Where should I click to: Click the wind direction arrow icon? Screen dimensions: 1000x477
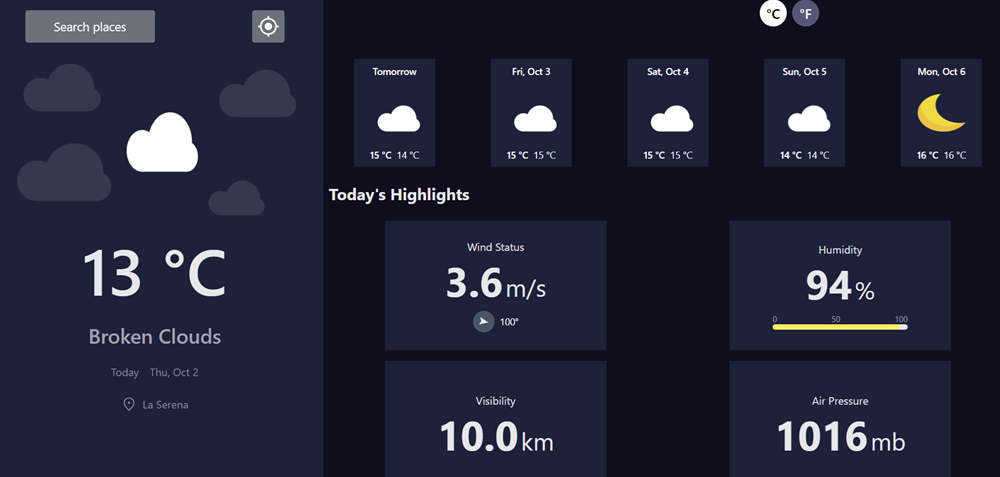[483, 321]
